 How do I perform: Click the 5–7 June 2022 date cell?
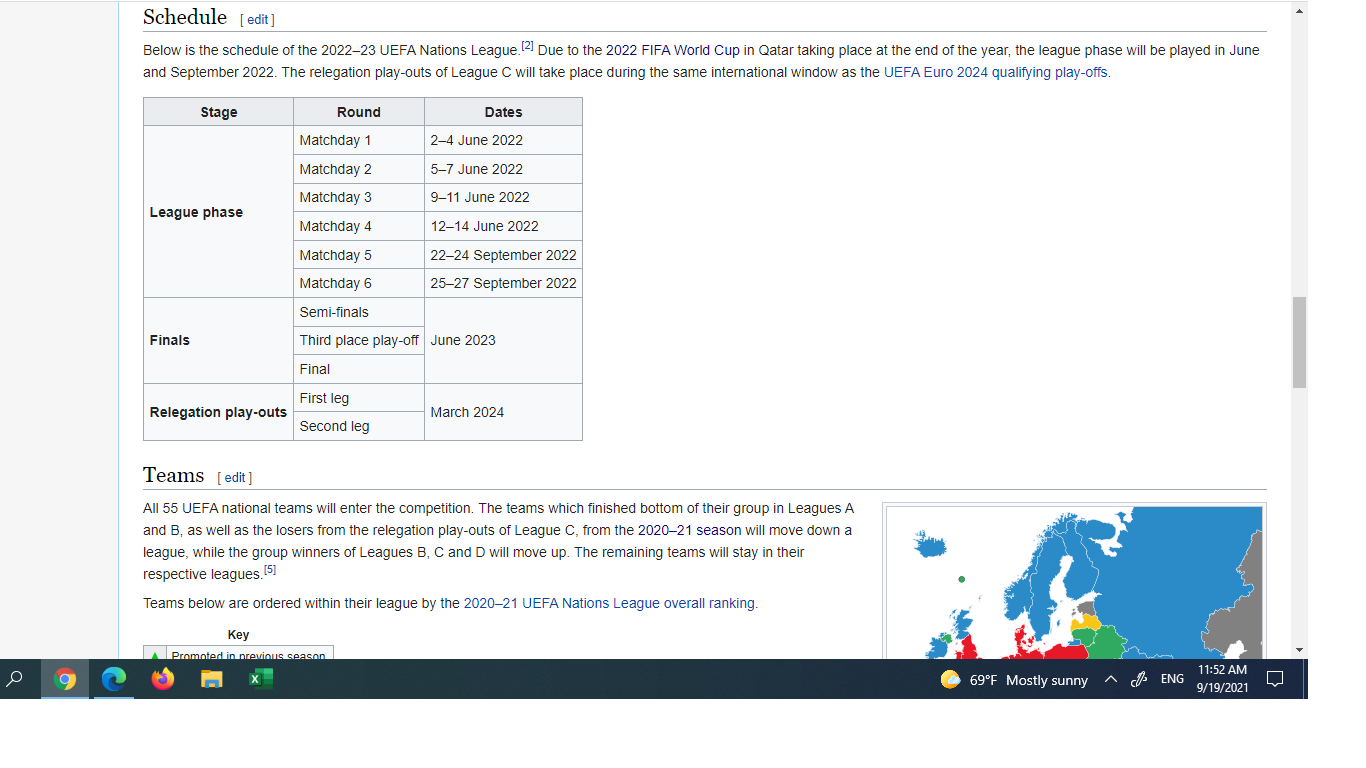pyautogui.click(x=503, y=169)
